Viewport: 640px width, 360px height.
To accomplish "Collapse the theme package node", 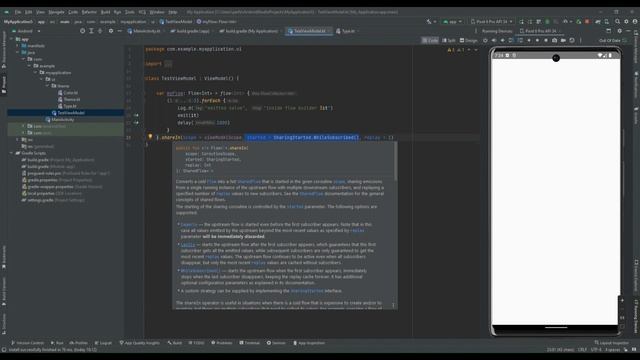I will [x=47, y=86].
